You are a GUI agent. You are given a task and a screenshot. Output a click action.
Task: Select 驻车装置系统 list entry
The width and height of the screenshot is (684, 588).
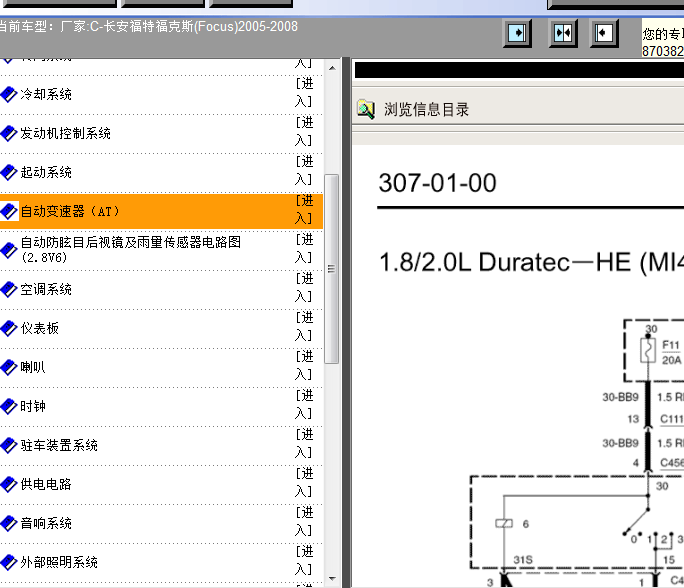(x=59, y=445)
